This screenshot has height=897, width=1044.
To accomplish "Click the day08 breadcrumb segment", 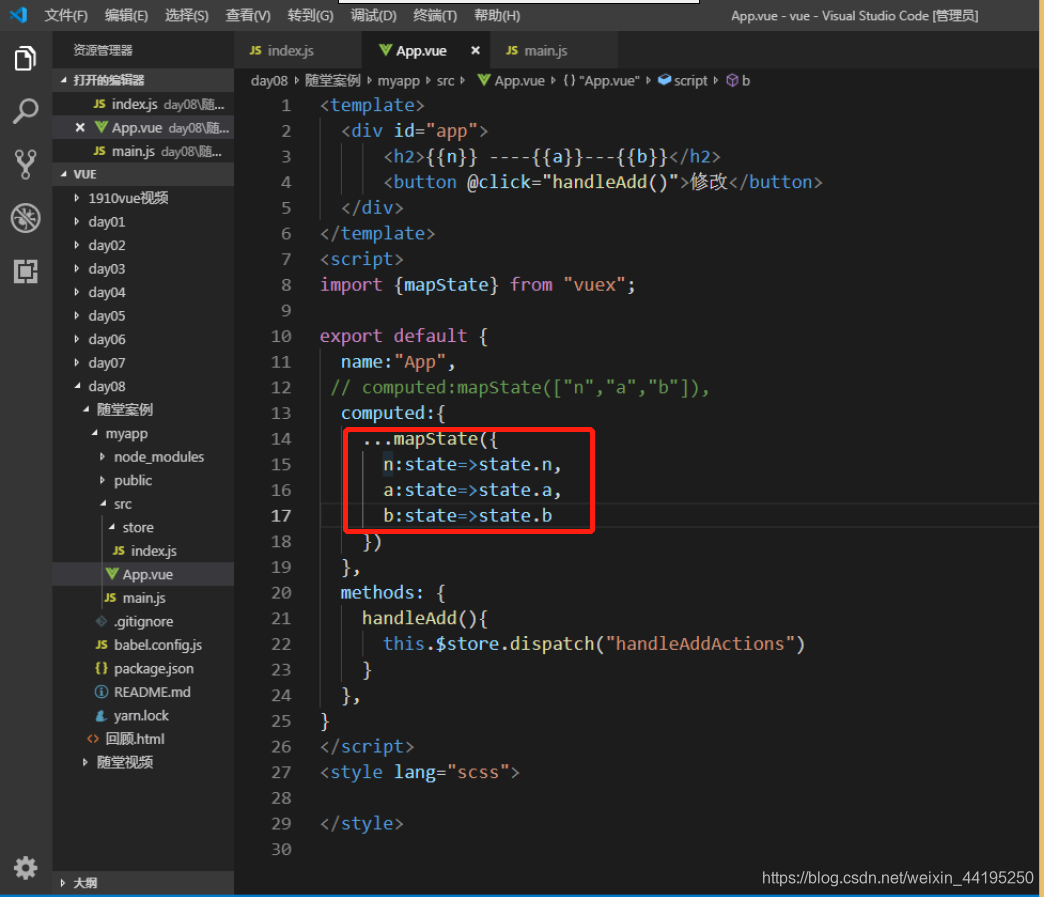I will coord(269,81).
